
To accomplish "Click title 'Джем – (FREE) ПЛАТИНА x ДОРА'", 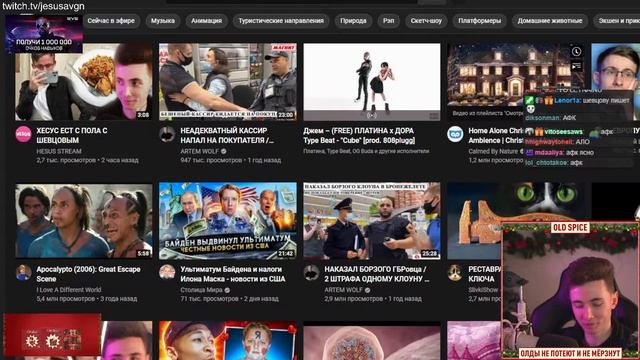I will pos(359,136).
